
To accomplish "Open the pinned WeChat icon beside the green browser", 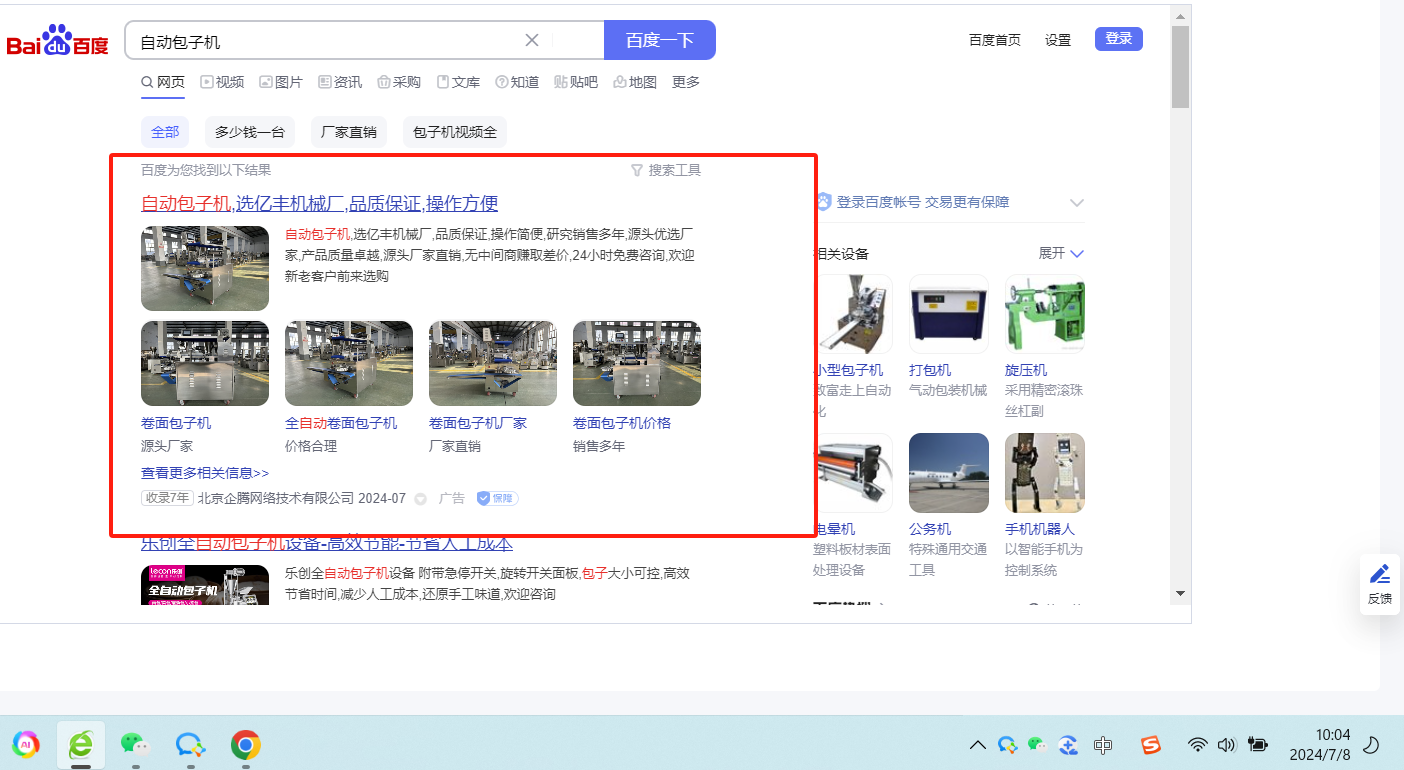I will pyautogui.click(x=134, y=744).
